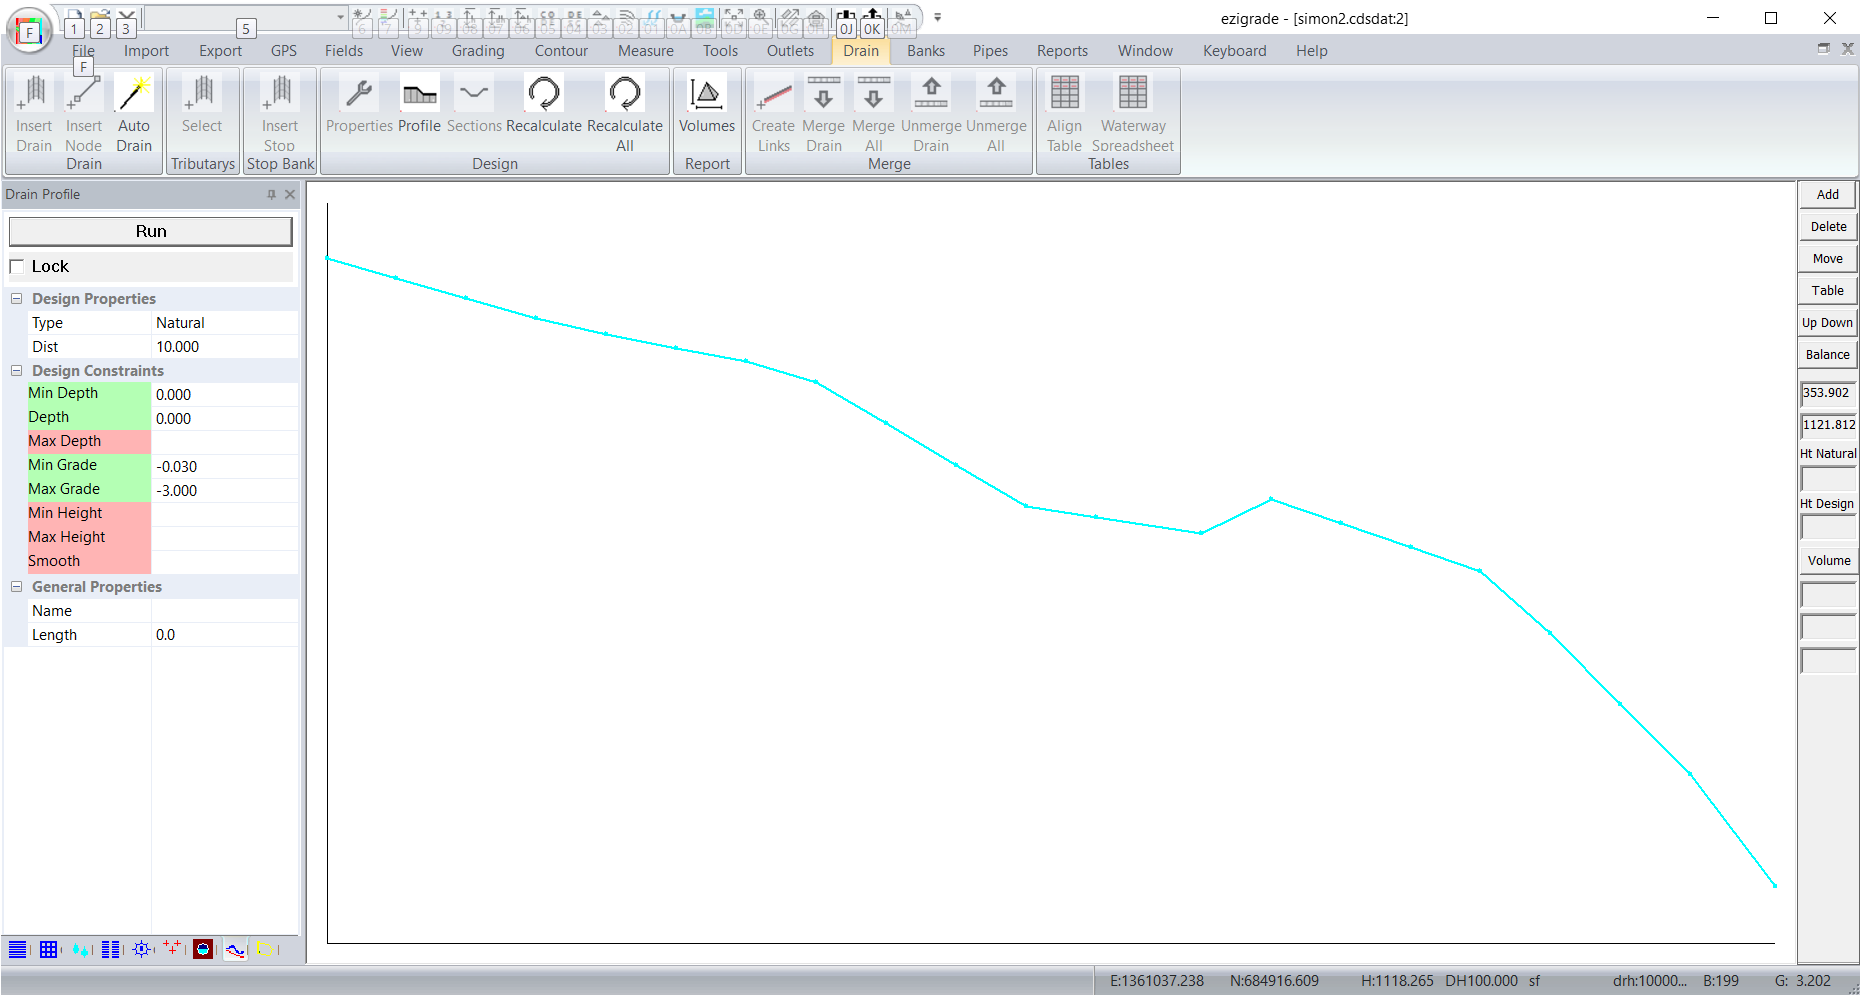This screenshot has width=1861, height=996.
Task: Open the Grading ribbon tab
Action: pyautogui.click(x=478, y=51)
